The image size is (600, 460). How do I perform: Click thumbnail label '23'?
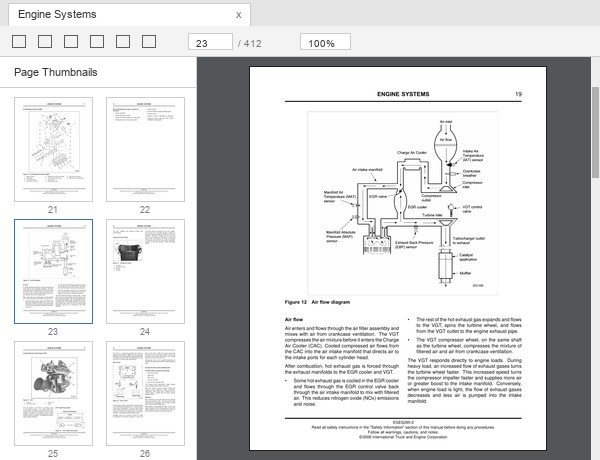[x=53, y=331]
